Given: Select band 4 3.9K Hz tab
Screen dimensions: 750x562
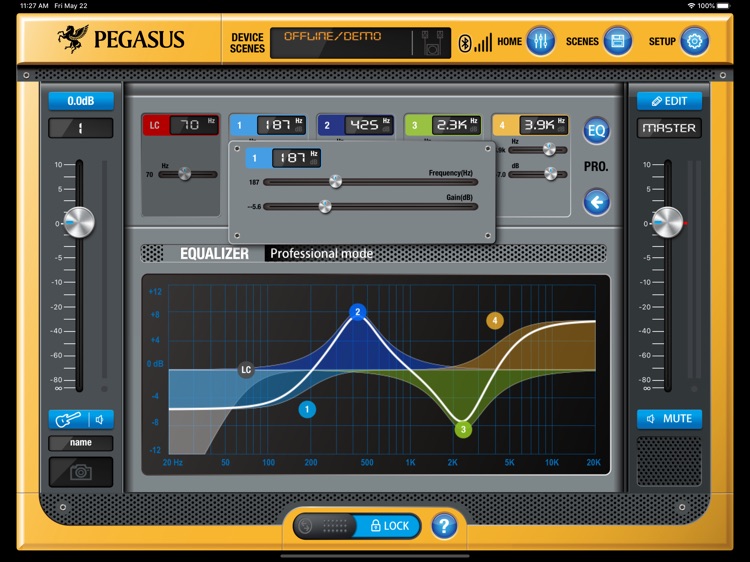Looking at the screenshot, I should [x=531, y=125].
